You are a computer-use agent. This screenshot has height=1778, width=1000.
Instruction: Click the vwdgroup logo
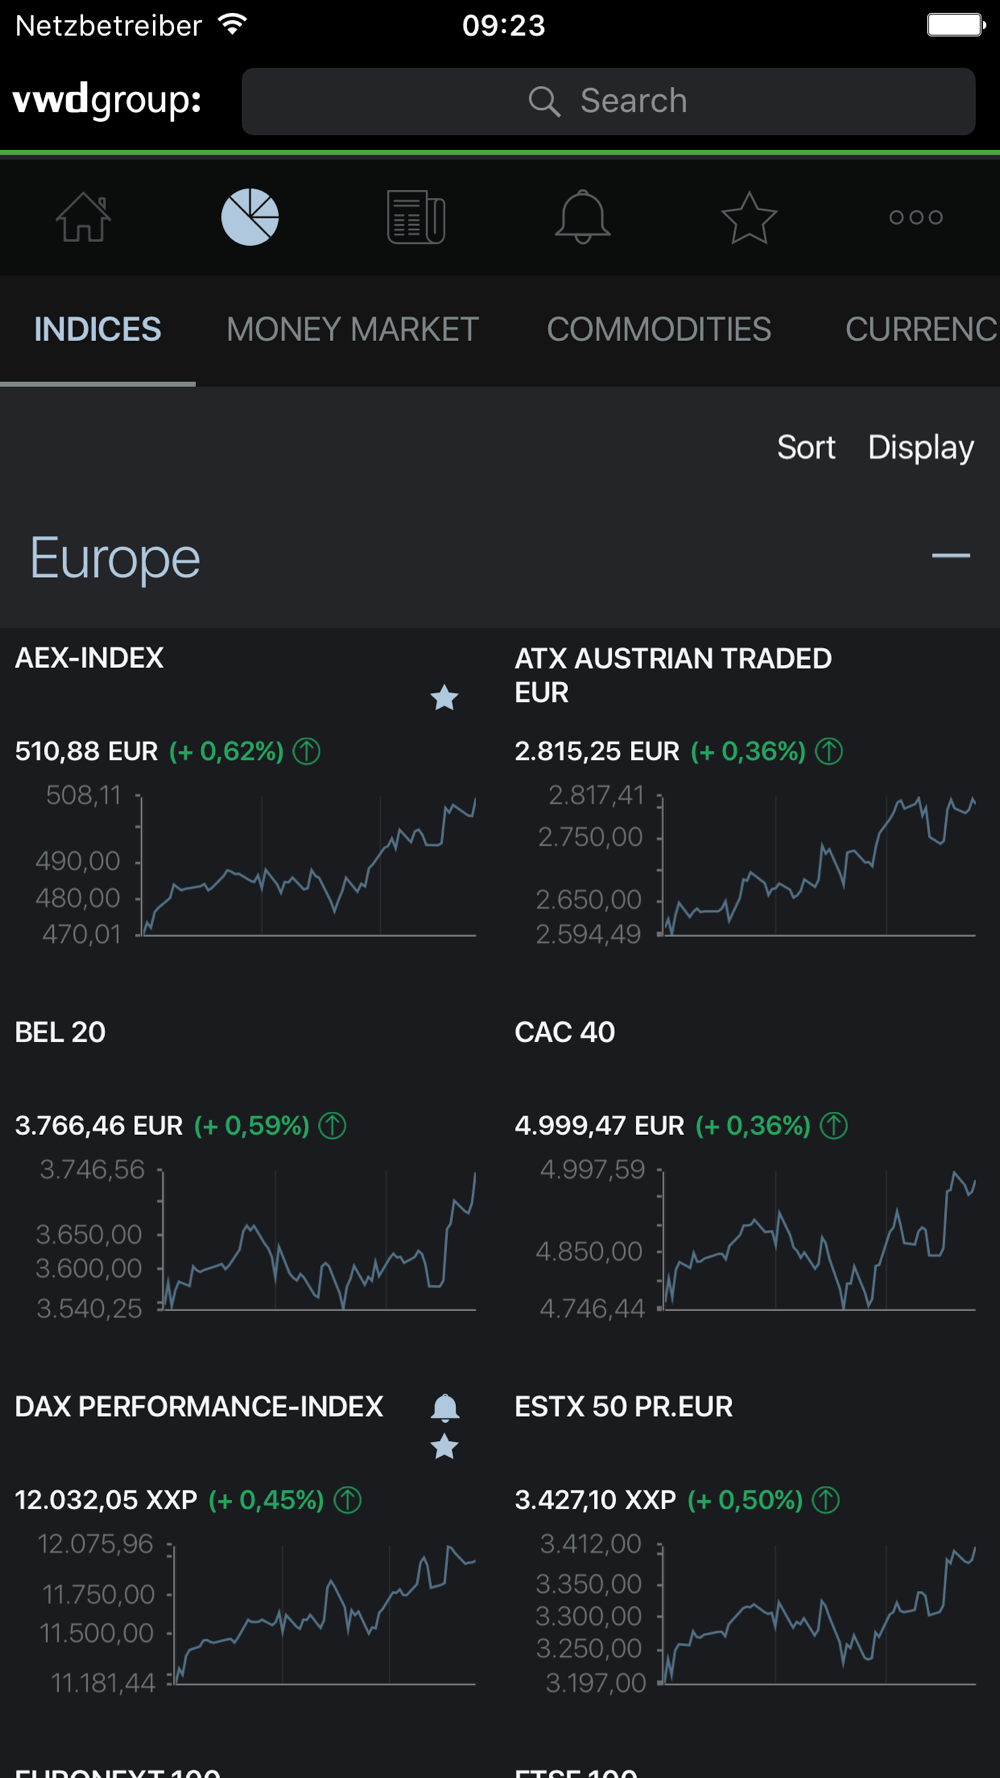point(107,101)
